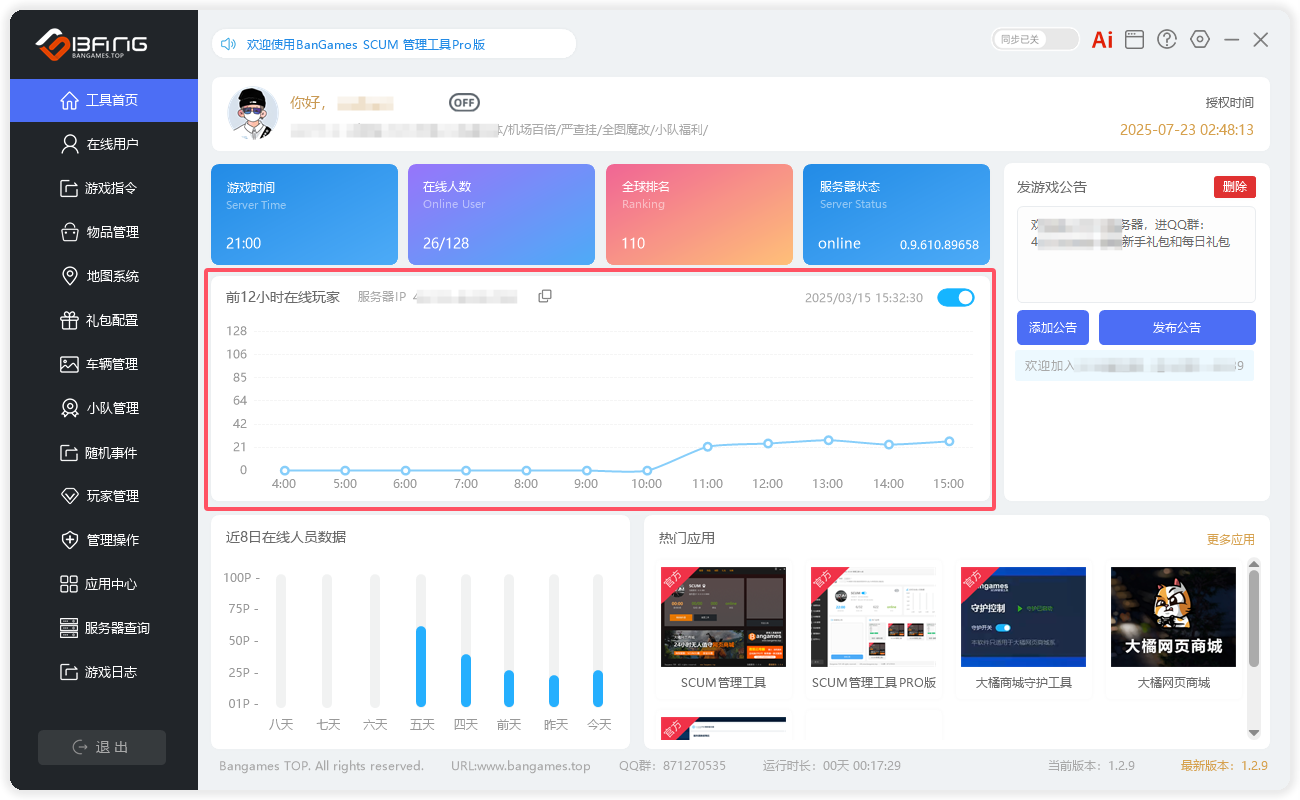
Task: Click the speaker announcement icon
Action: pos(228,44)
